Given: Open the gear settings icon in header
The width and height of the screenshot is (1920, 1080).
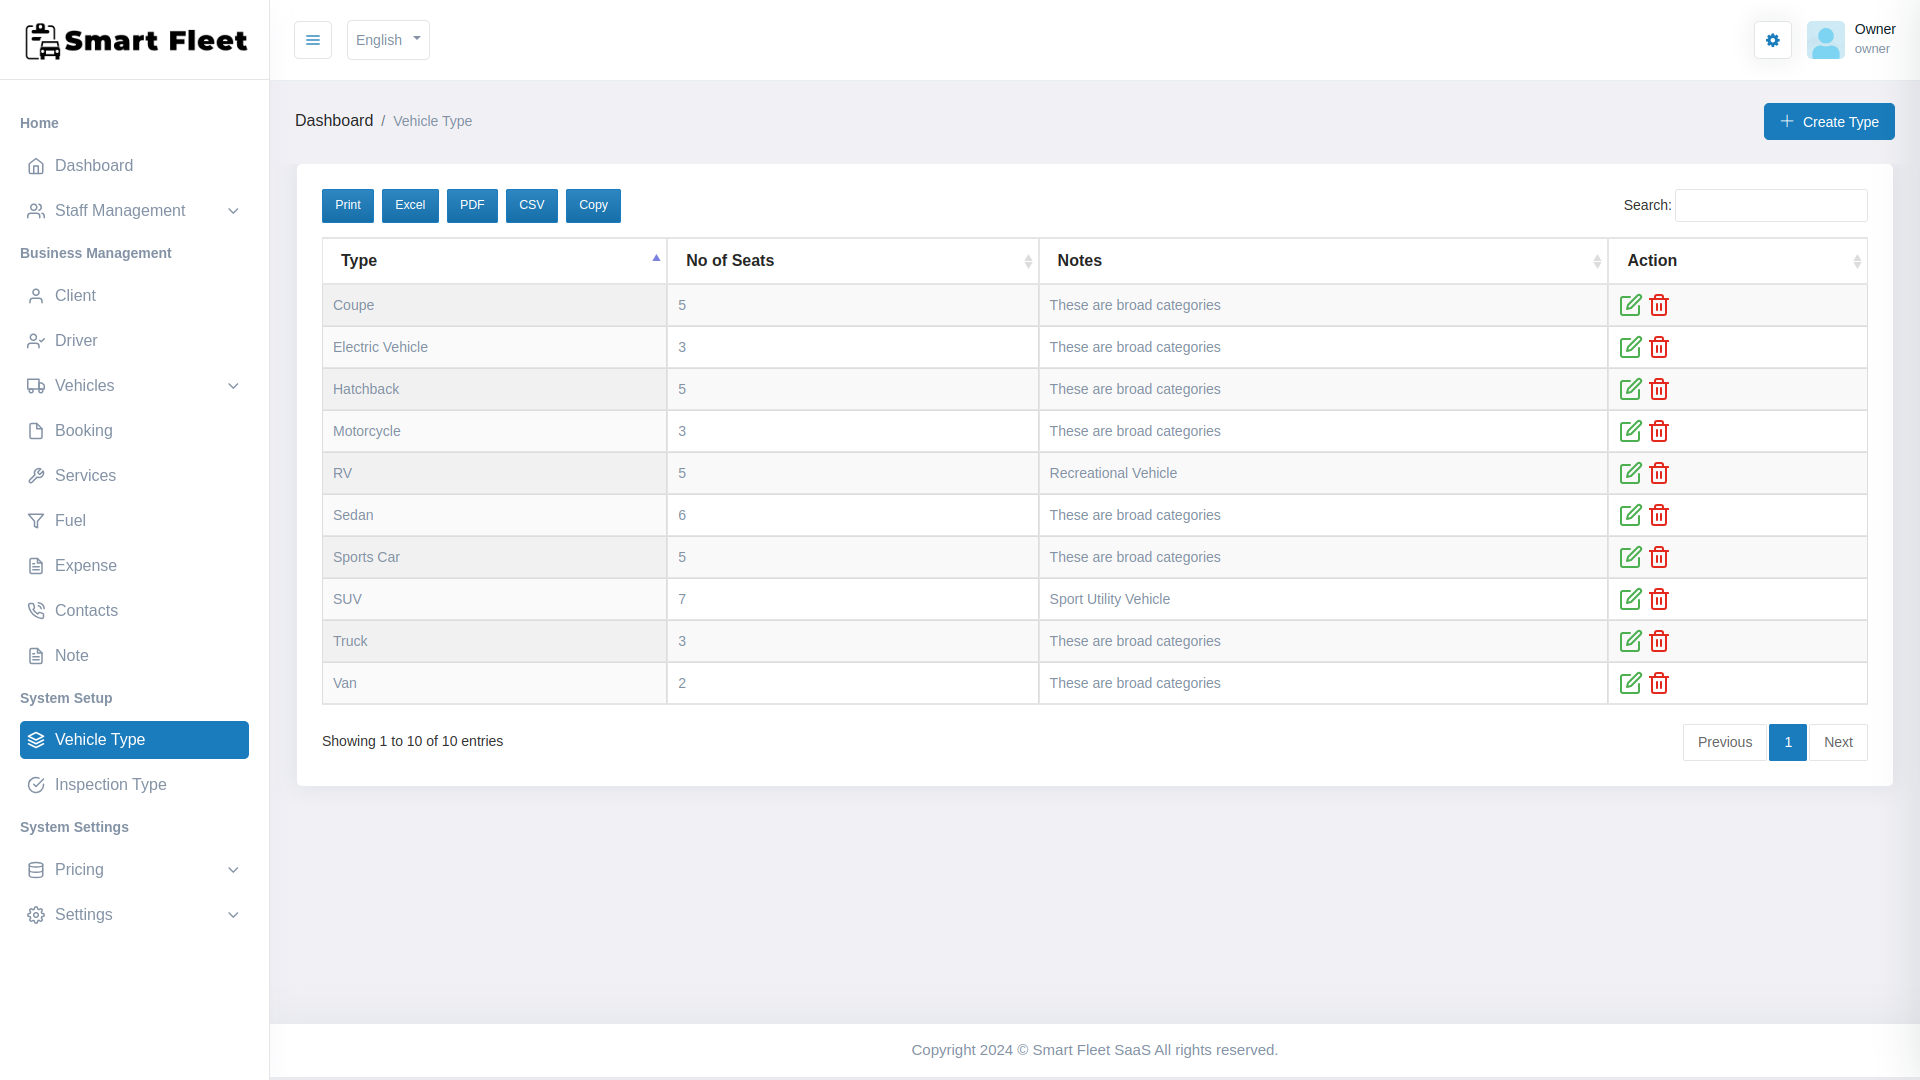Looking at the screenshot, I should [1772, 40].
